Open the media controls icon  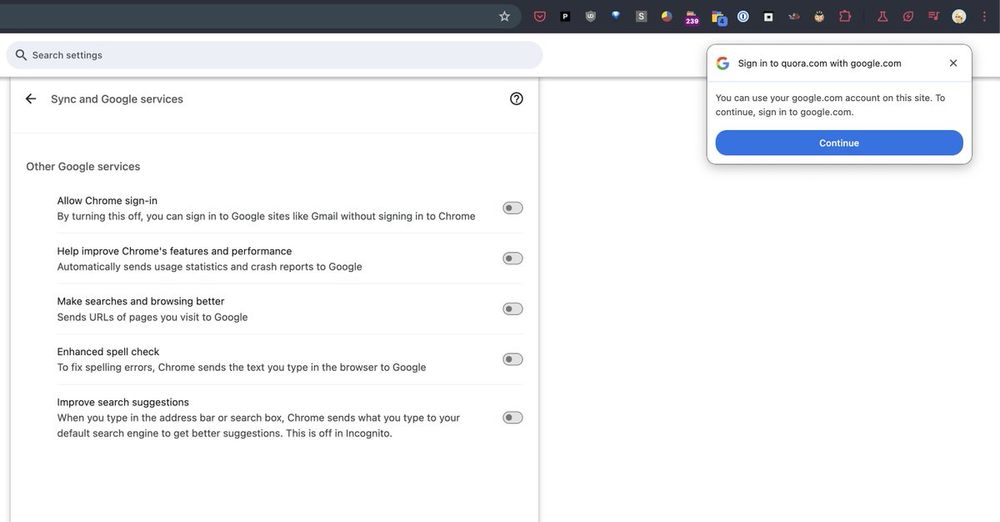pyautogui.click(x=934, y=17)
